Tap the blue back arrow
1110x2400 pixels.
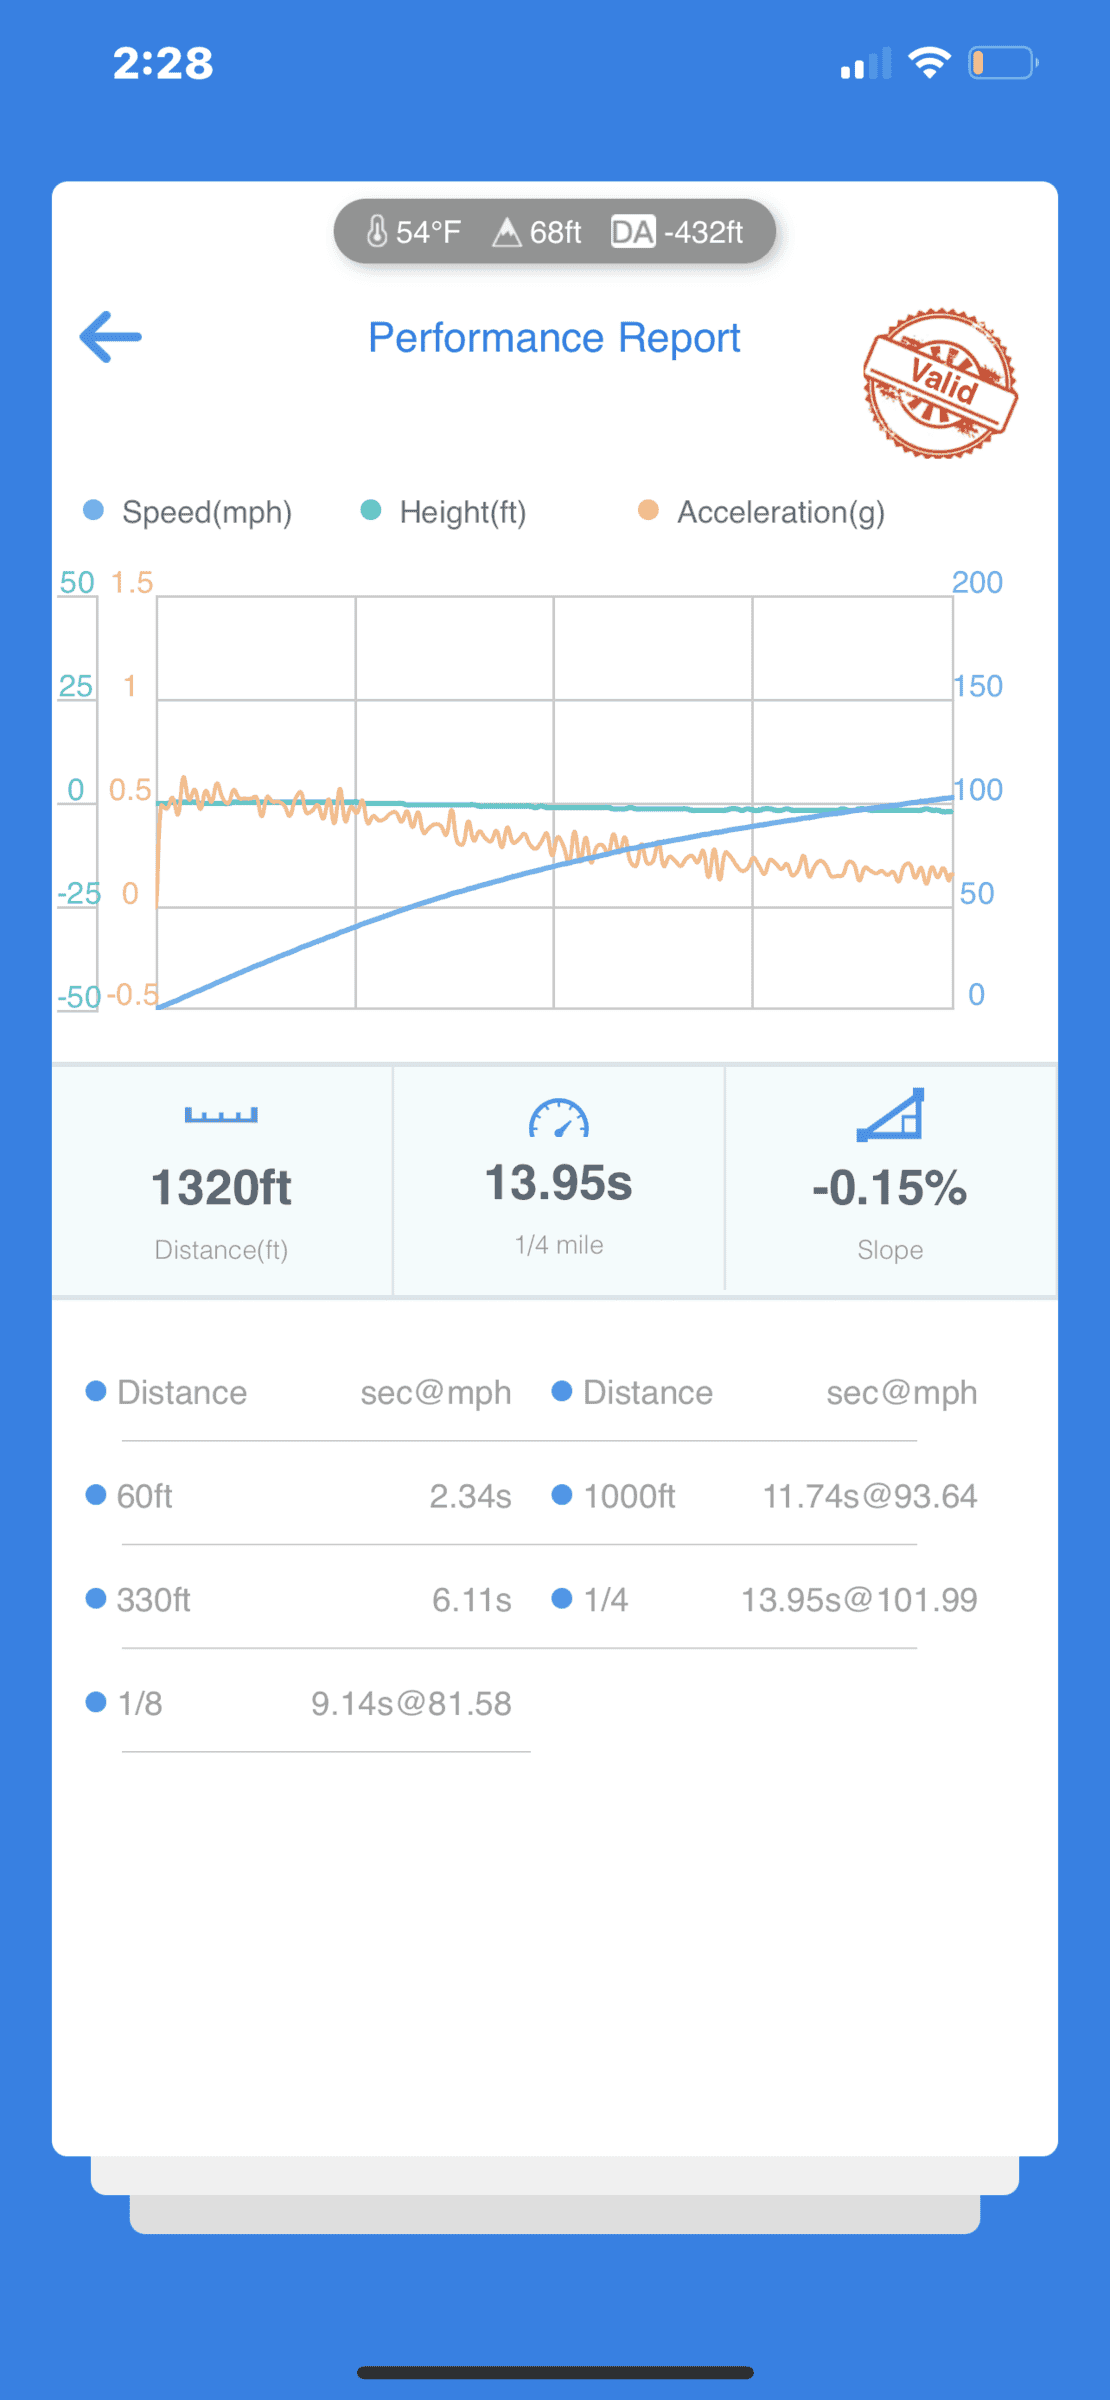[x=110, y=337]
